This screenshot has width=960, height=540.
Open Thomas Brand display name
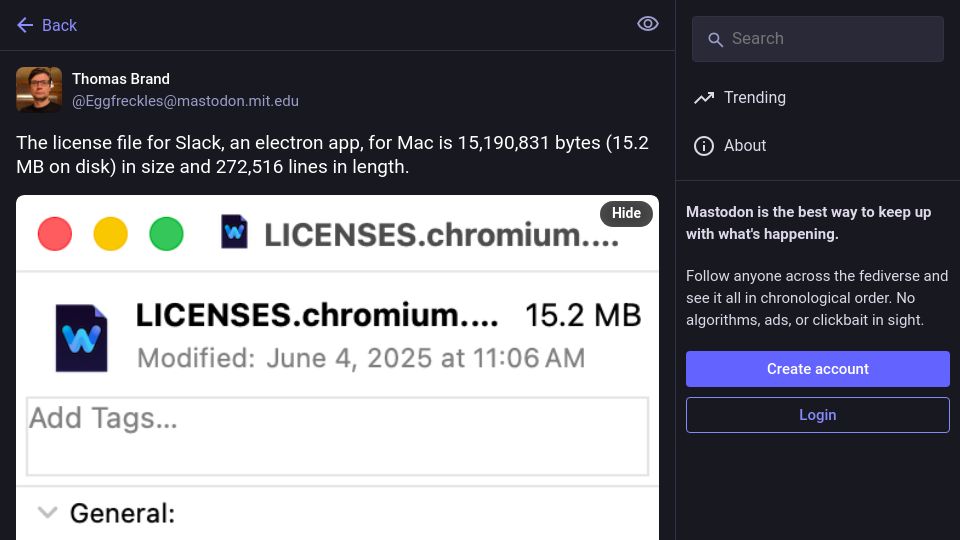tap(121, 79)
